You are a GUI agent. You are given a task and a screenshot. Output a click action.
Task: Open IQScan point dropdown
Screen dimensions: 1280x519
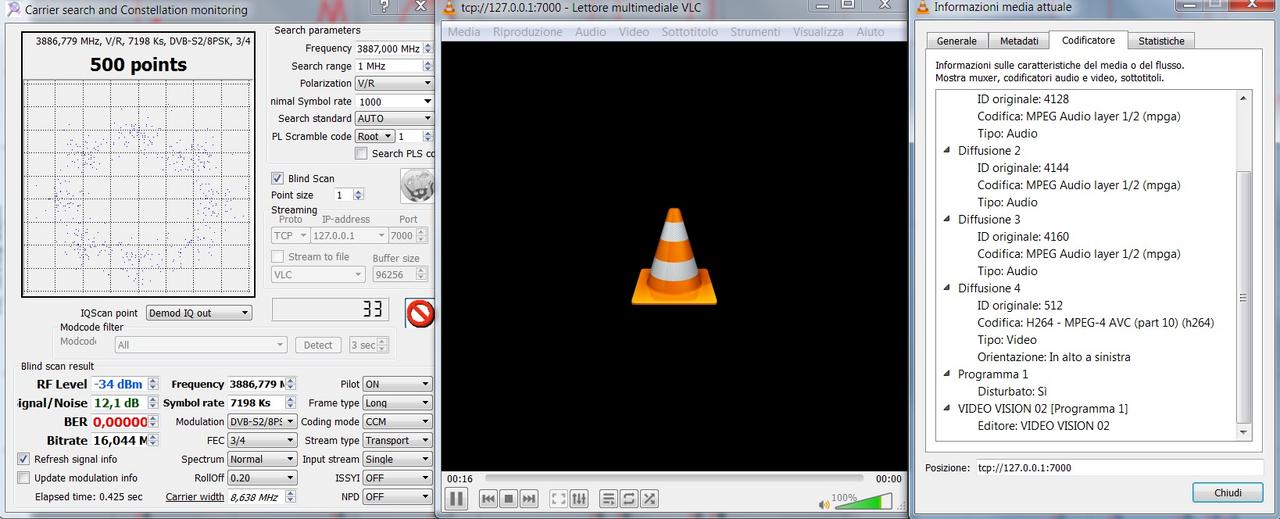(x=198, y=313)
